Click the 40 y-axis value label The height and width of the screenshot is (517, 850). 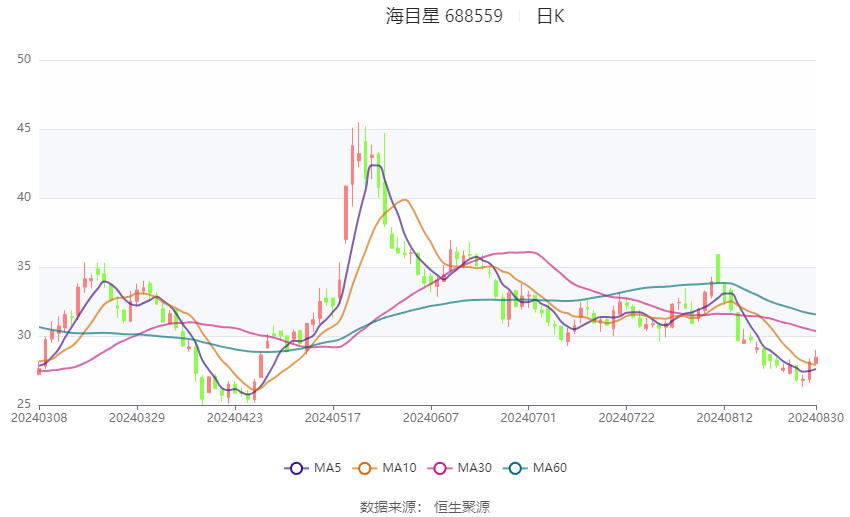click(x=24, y=197)
